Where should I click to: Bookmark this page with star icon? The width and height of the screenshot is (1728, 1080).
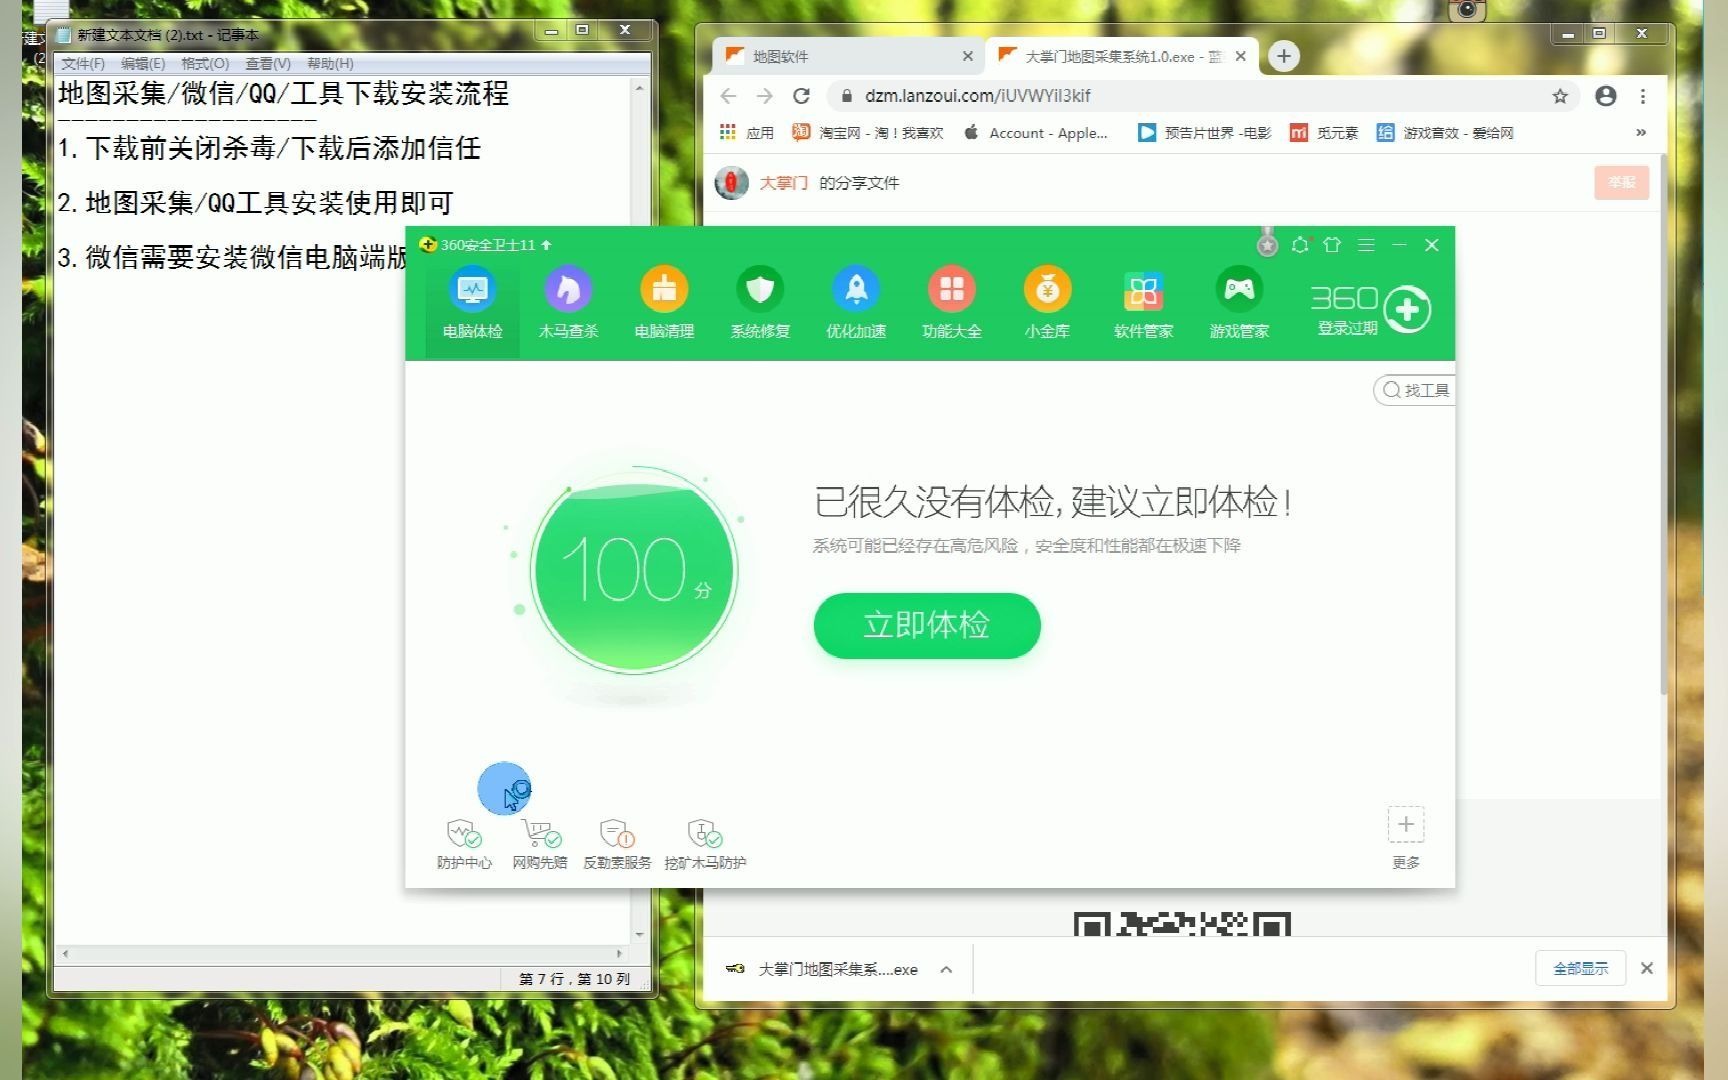tap(1560, 96)
